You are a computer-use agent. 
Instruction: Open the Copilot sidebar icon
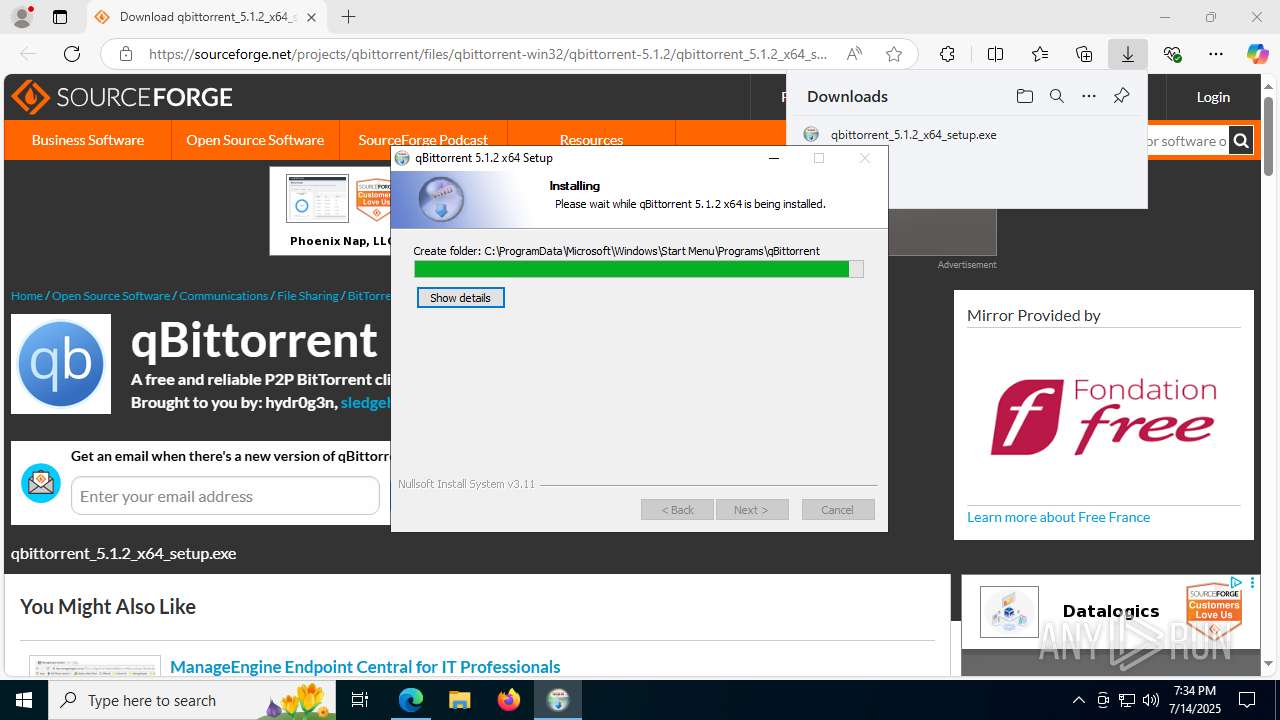[x=1258, y=54]
